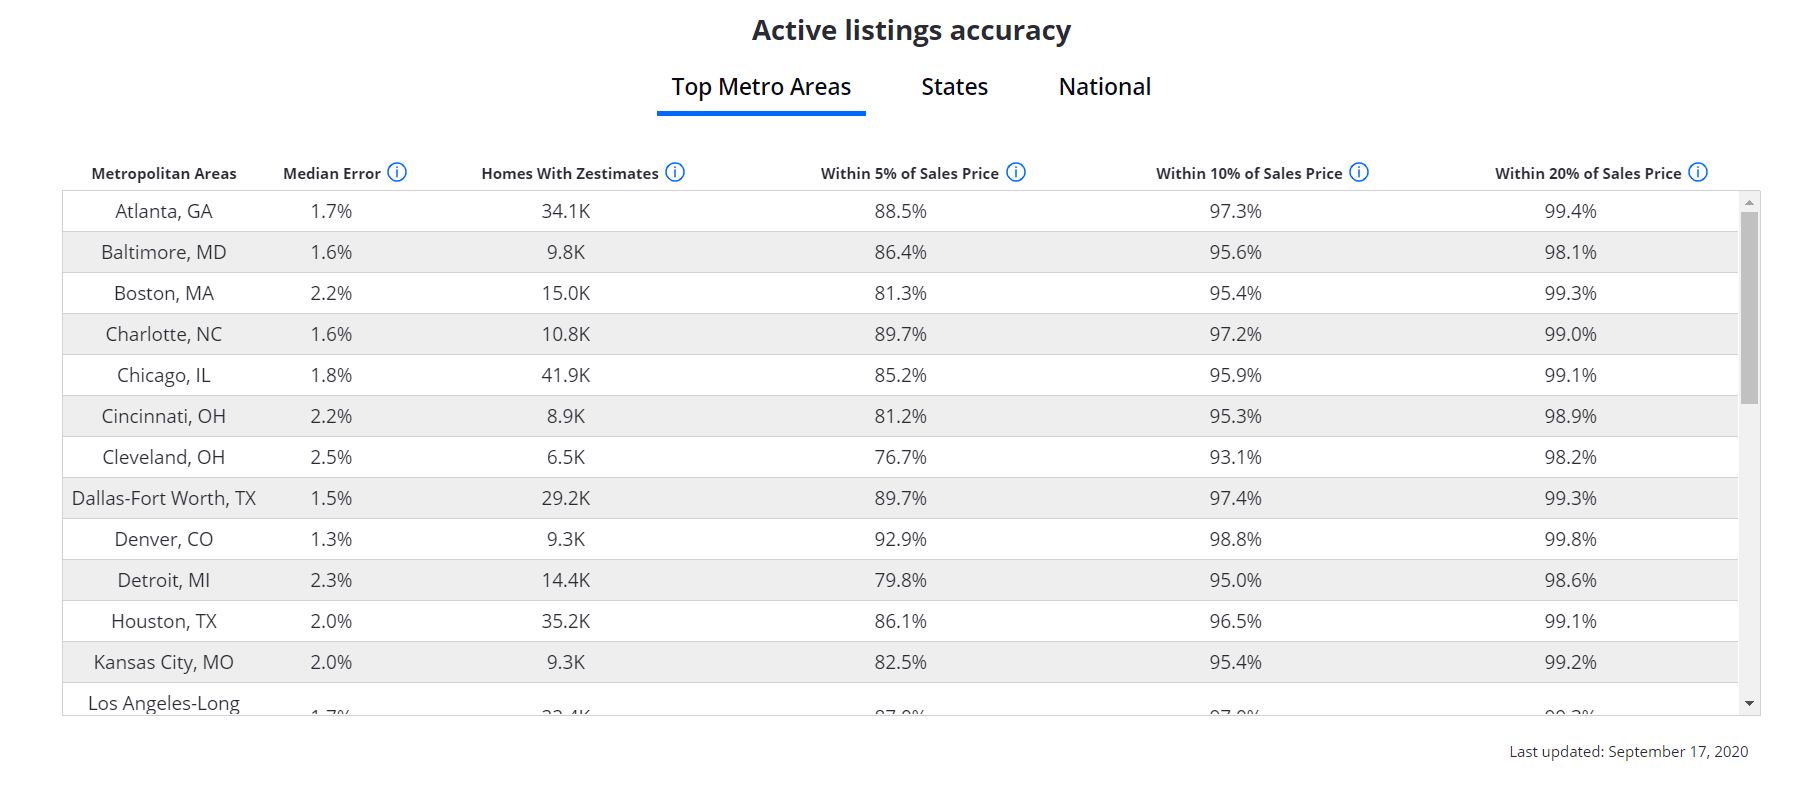Click the Homes With Zestimates info icon
This screenshot has width=1810, height=797.
point(675,172)
